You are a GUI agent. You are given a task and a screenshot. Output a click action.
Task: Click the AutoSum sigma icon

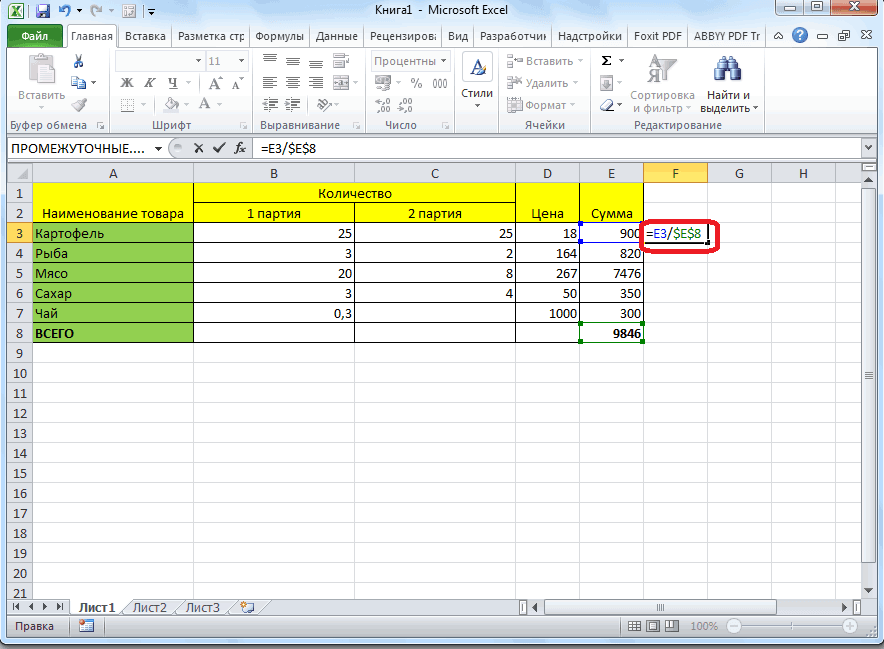click(606, 62)
